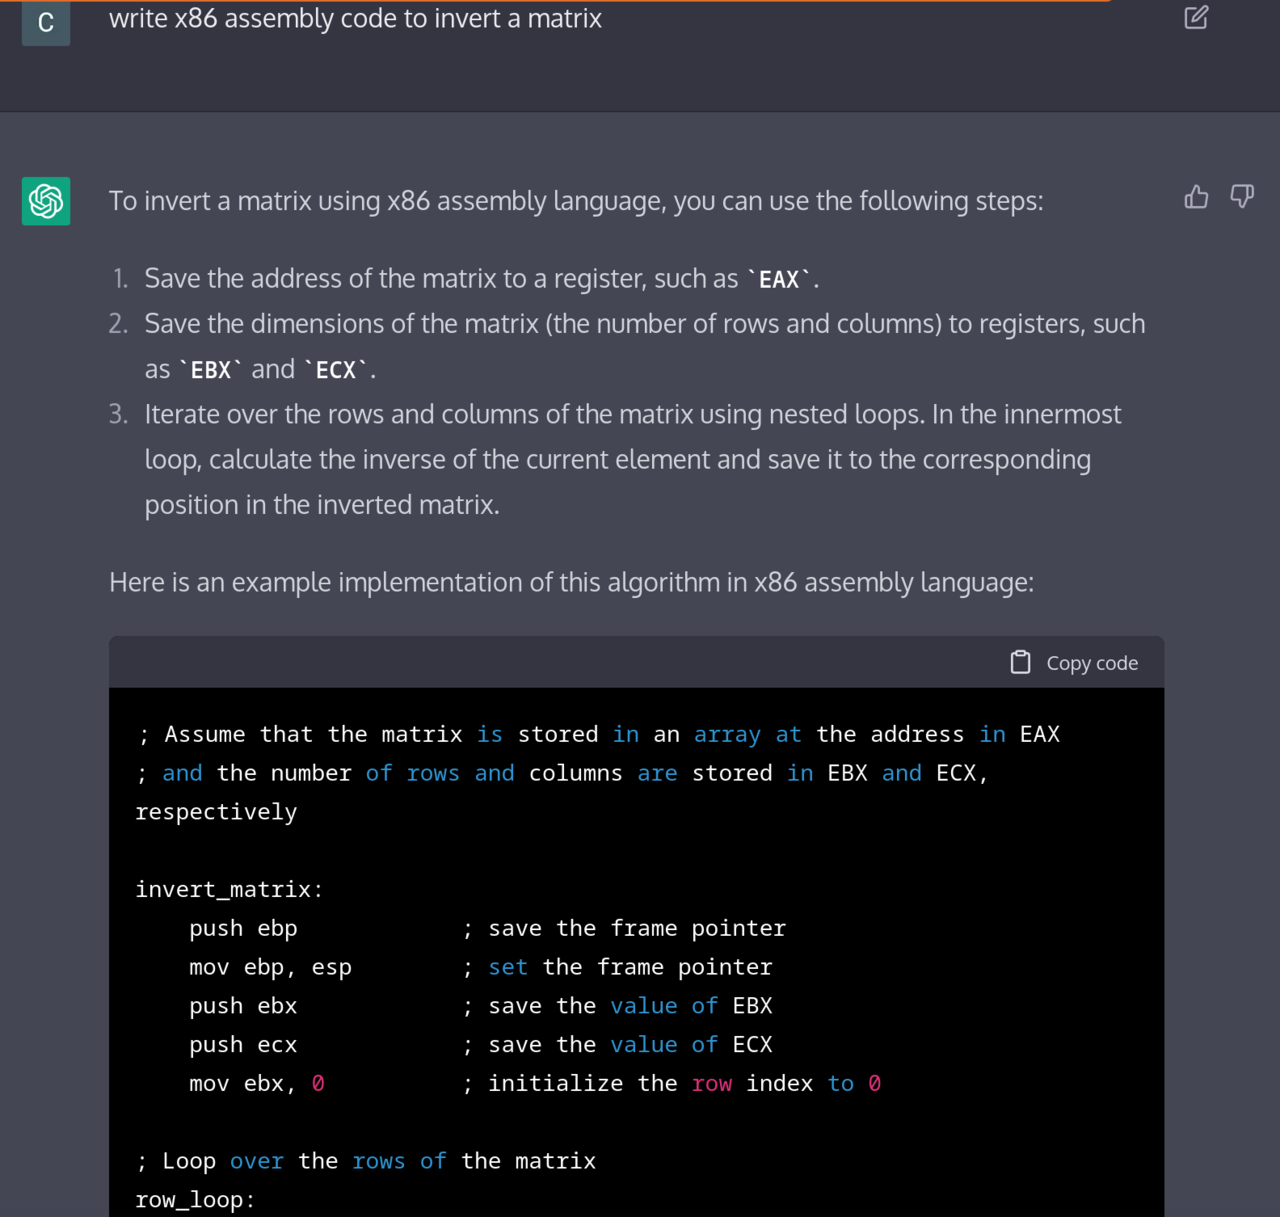Click the inline code EAX in step 1
Image resolution: width=1280 pixels, height=1217 pixels.
tap(779, 280)
